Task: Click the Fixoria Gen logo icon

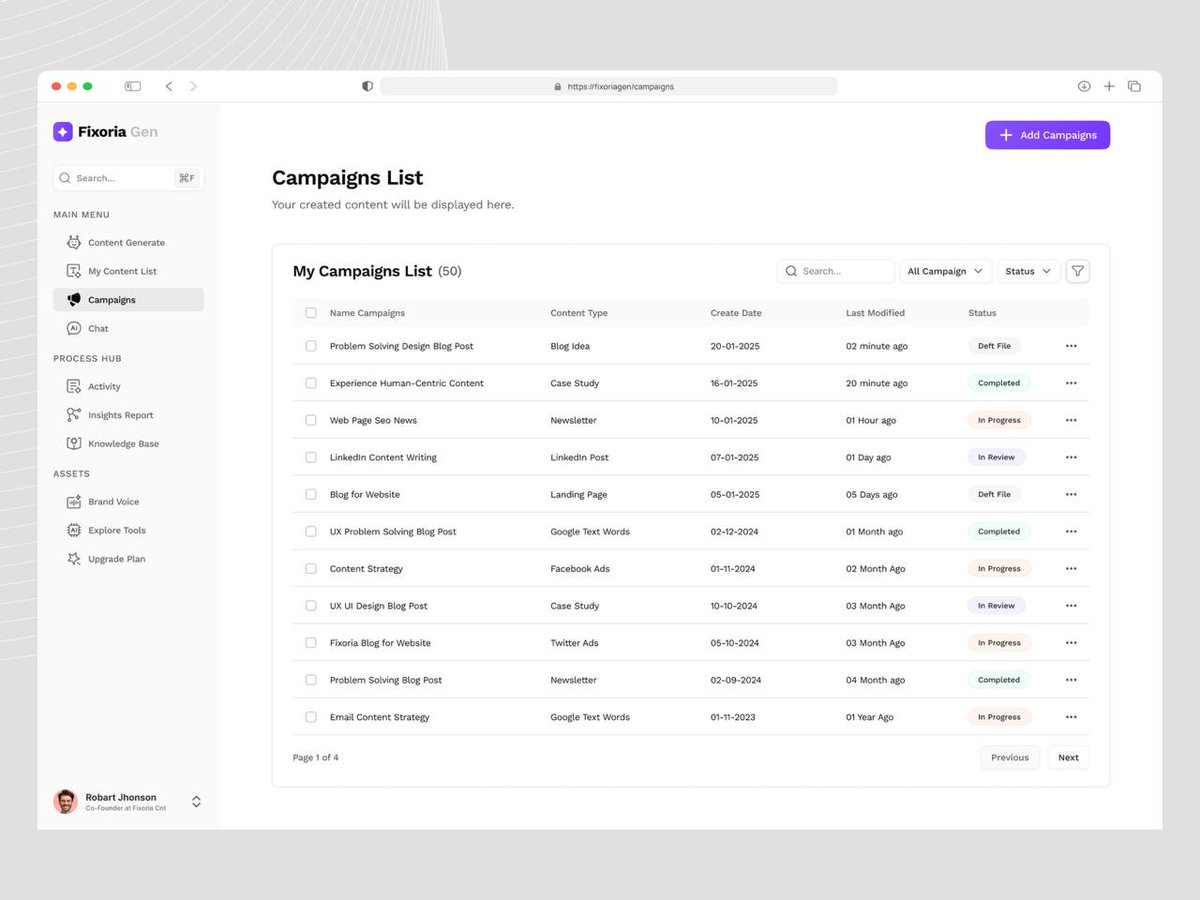Action: click(x=63, y=132)
